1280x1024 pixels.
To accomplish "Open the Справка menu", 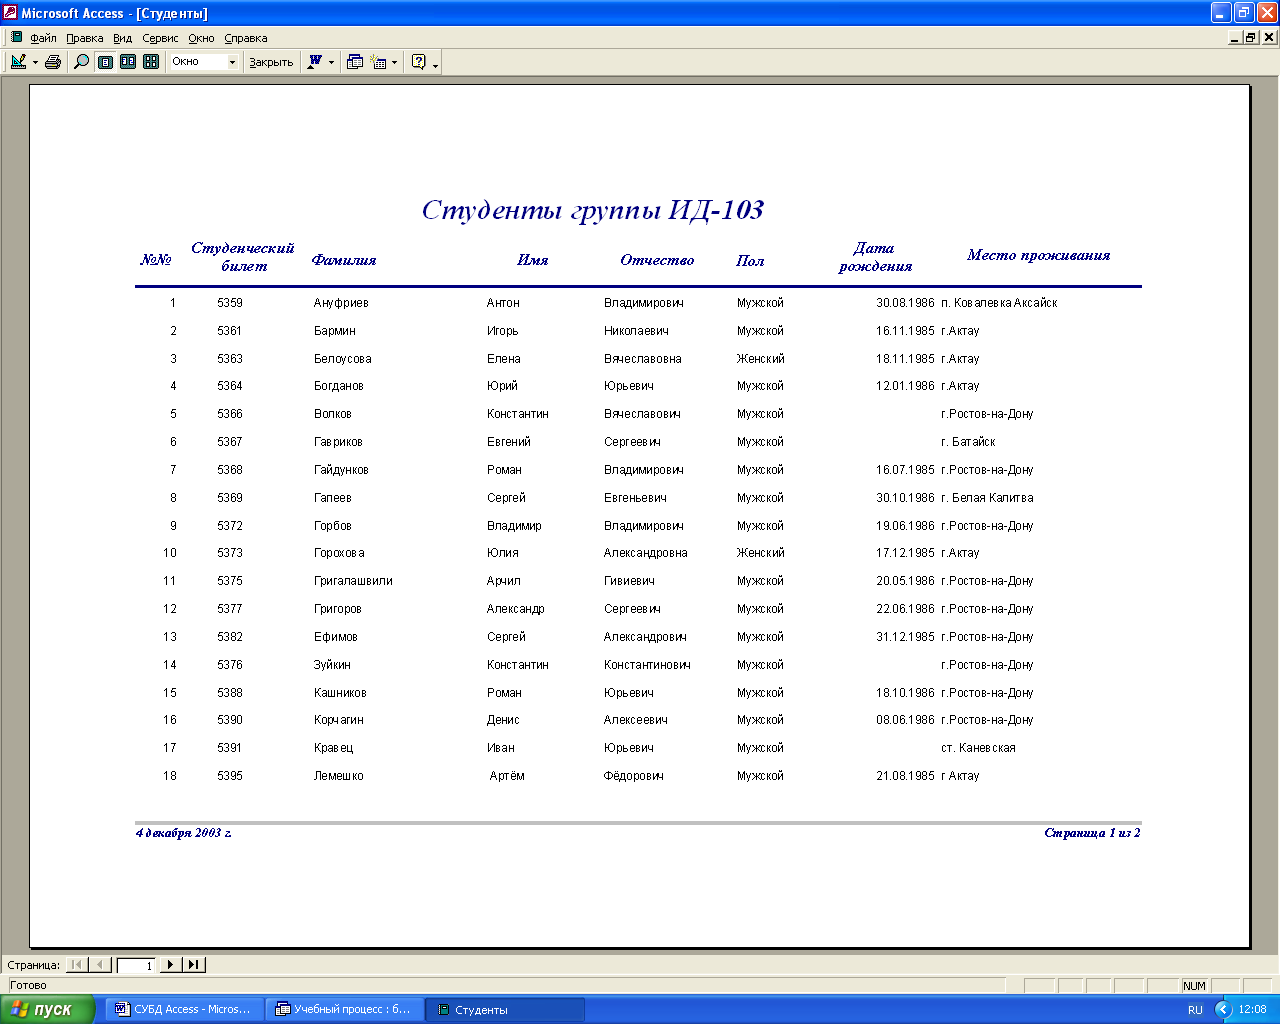I will coord(246,38).
